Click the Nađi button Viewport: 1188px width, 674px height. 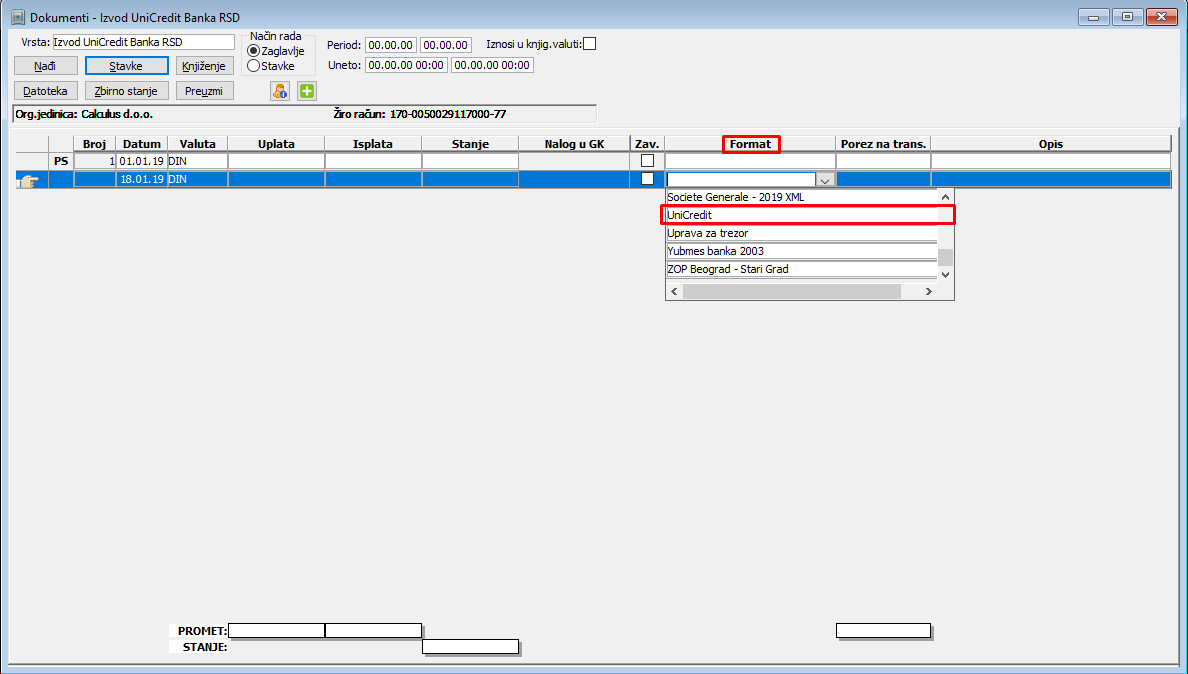click(x=45, y=66)
